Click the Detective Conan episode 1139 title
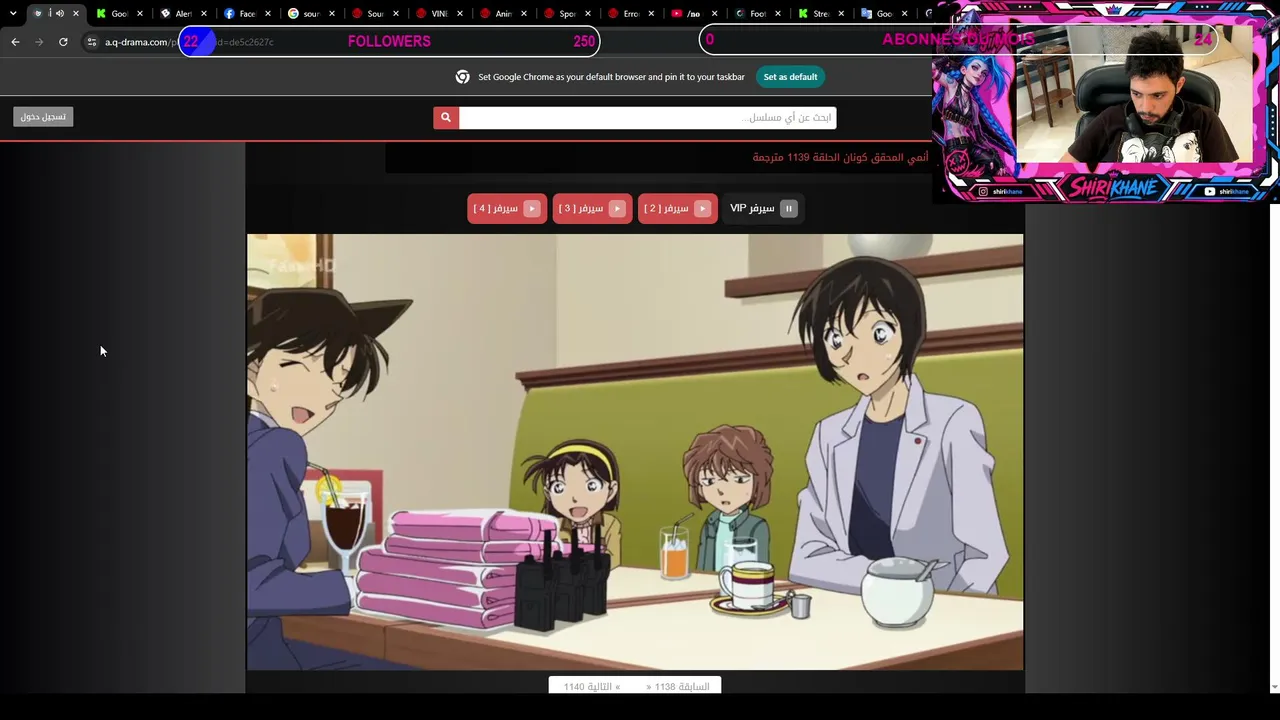Image resolution: width=1280 pixels, height=720 pixels. 840,158
